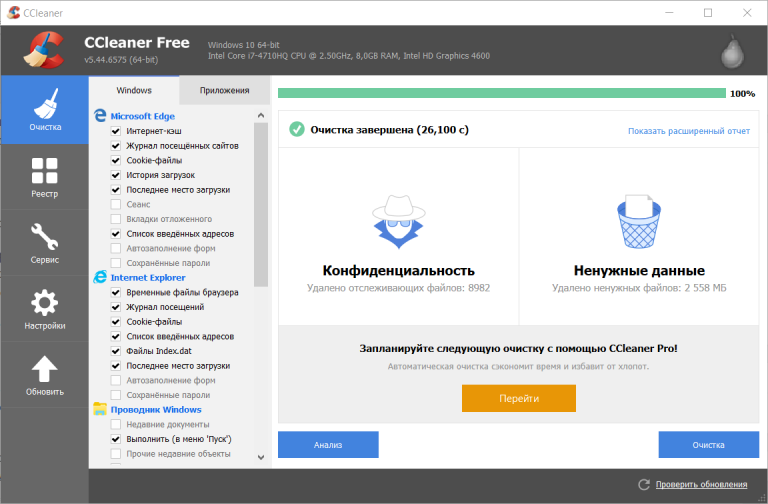Open the Сервис wrench section
Screen dimensions: 768x504
45,243
